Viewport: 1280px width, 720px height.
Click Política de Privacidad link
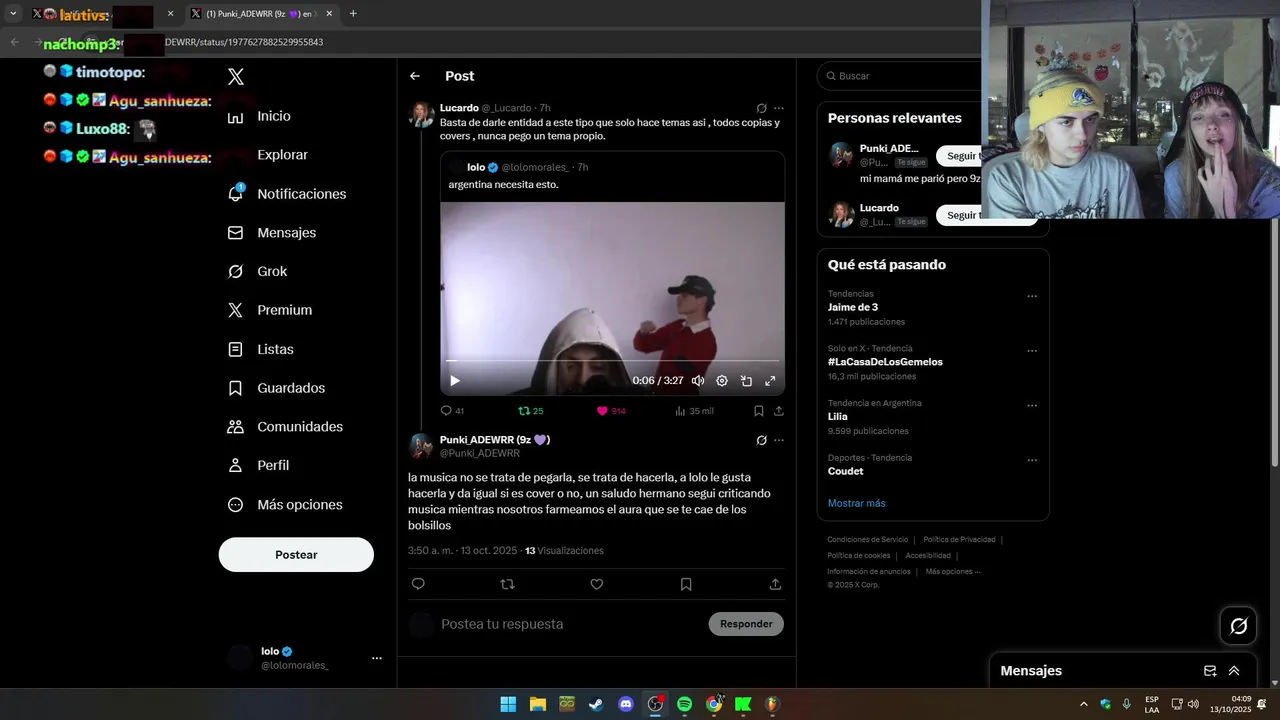959,540
